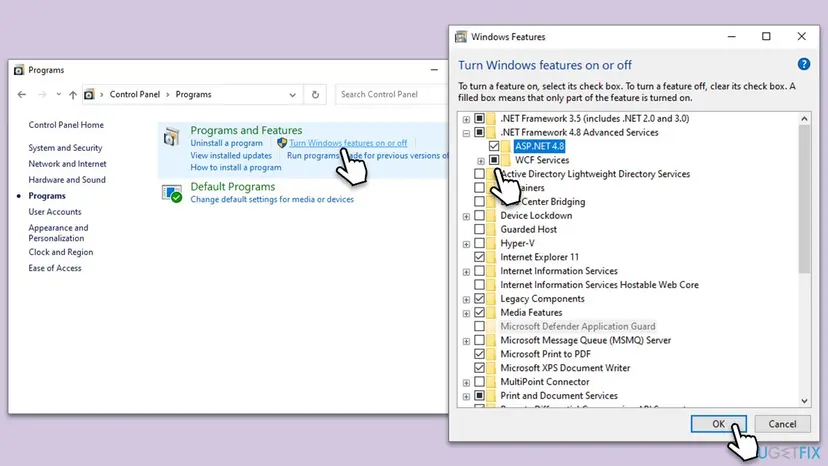
Task: Click the Control Panel icon in address bar
Action: pyautogui.click(x=89, y=95)
